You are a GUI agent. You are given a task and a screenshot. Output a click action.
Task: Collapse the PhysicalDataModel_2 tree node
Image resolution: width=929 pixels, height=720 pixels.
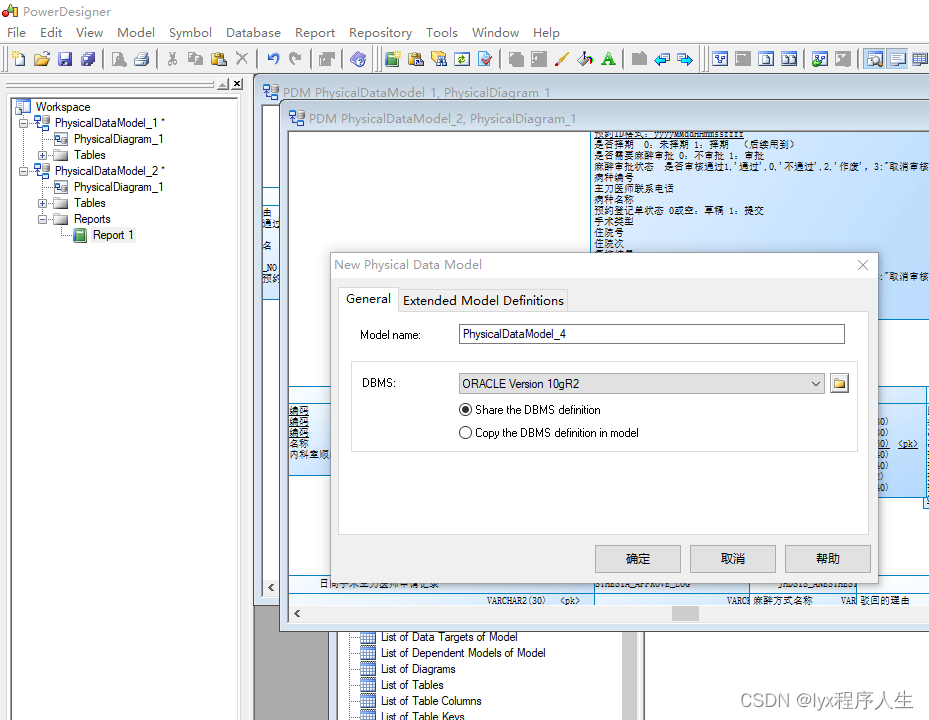click(x=23, y=171)
